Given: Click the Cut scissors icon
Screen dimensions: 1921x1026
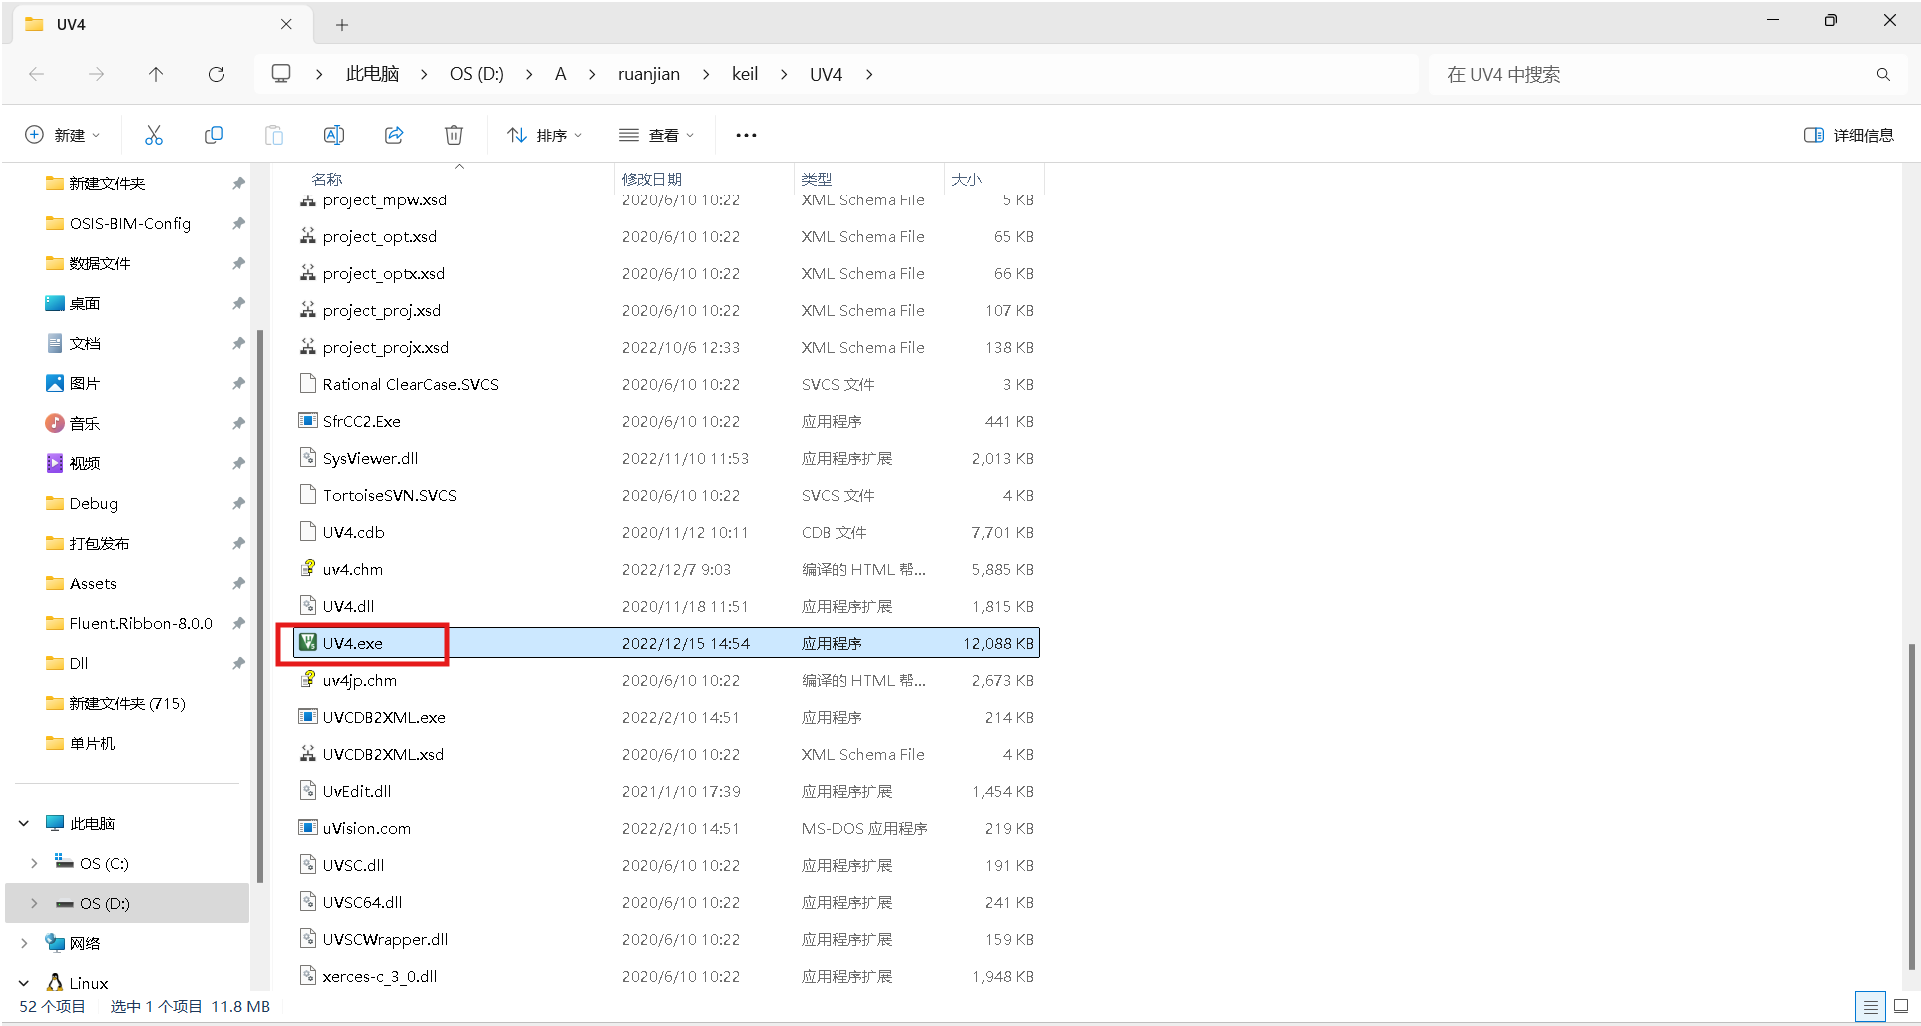Looking at the screenshot, I should [x=153, y=135].
